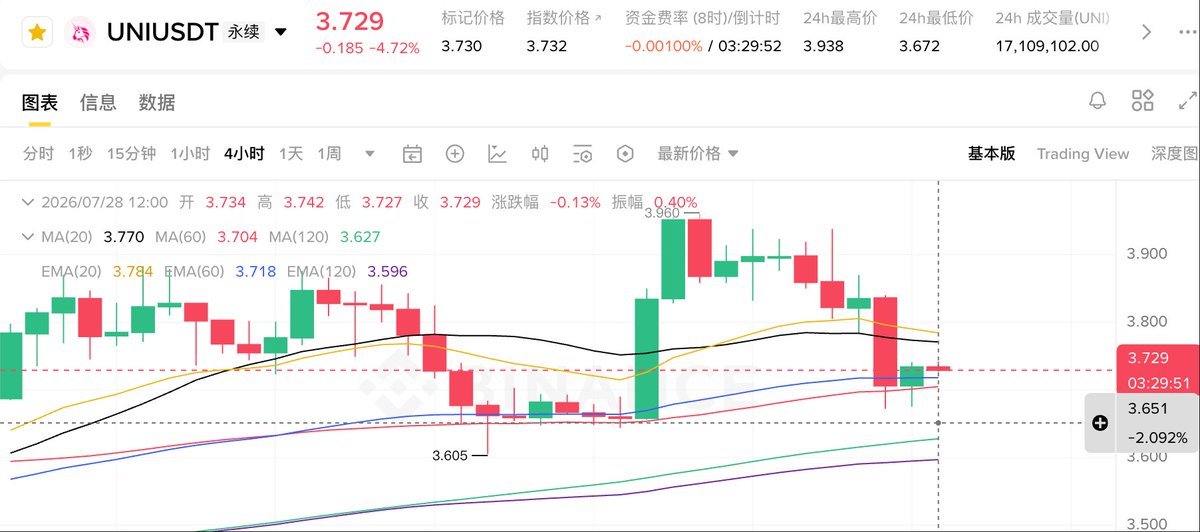1200x532 pixels.
Task: Click the plus icon on crosshair price
Action: (1100, 423)
